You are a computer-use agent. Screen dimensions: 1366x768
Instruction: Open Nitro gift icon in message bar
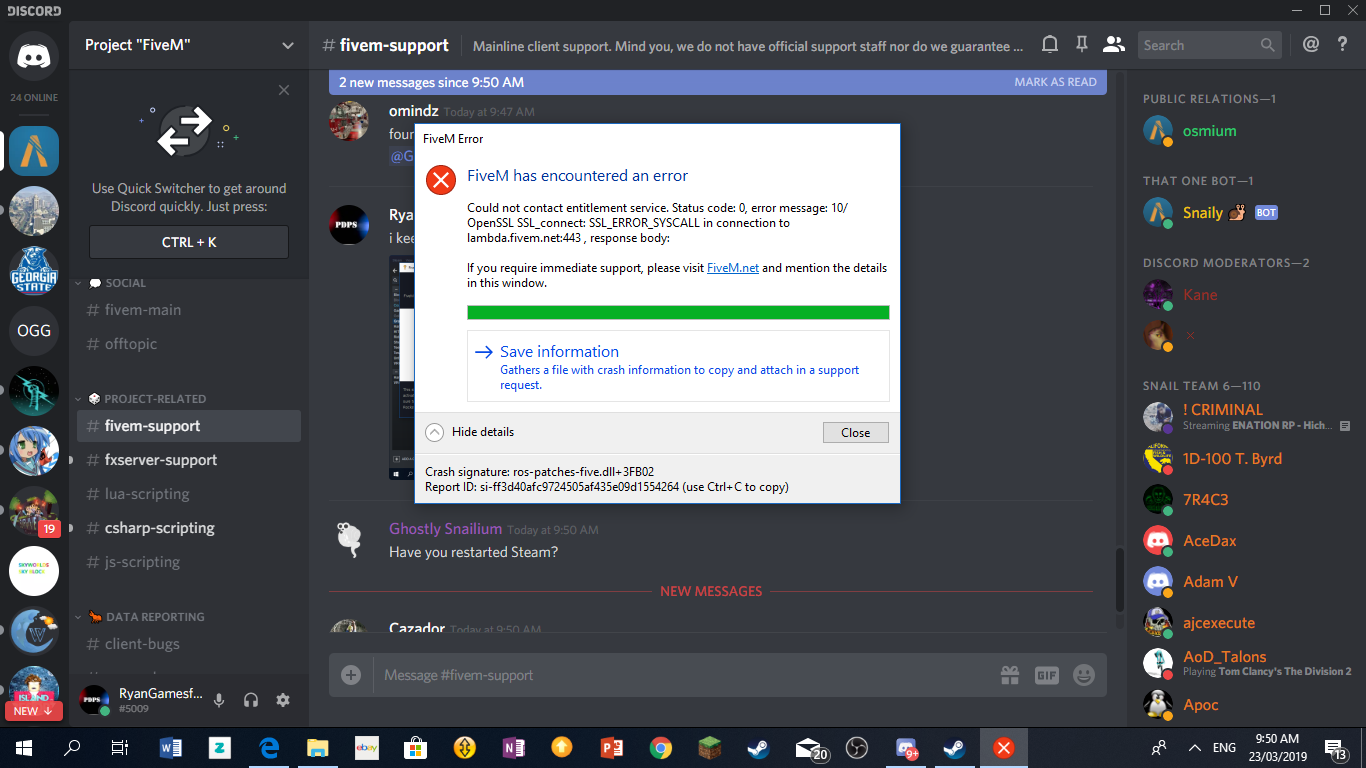click(x=1010, y=675)
